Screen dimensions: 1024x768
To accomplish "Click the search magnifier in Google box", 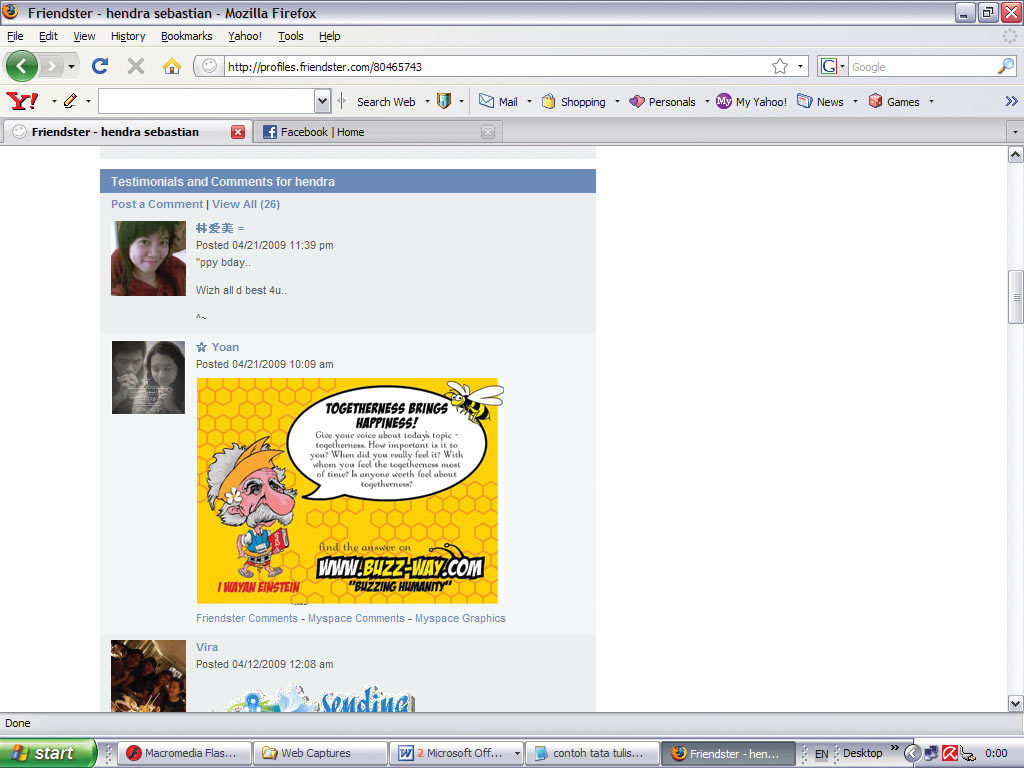I will [1005, 66].
